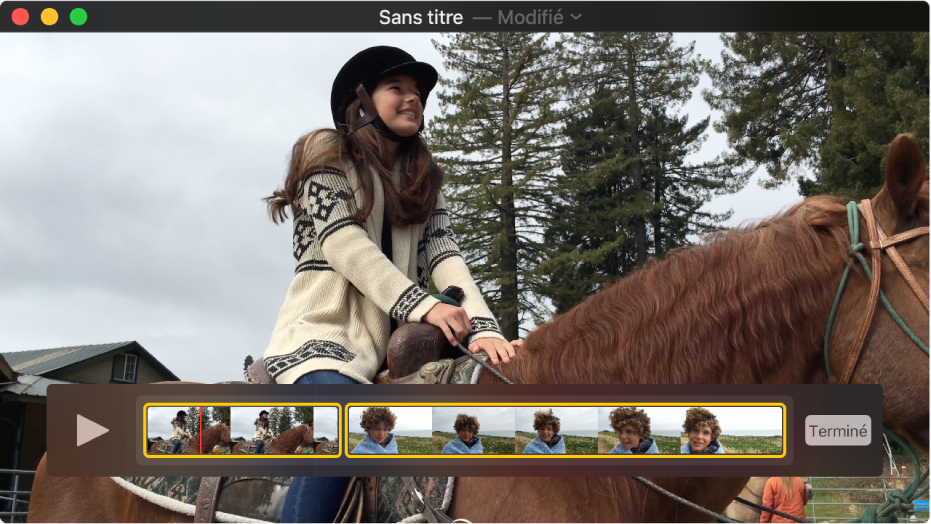Select the curly-haired boy clip in the timeline
Image resolution: width=931 pixels, height=524 pixels.
tap(566, 430)
